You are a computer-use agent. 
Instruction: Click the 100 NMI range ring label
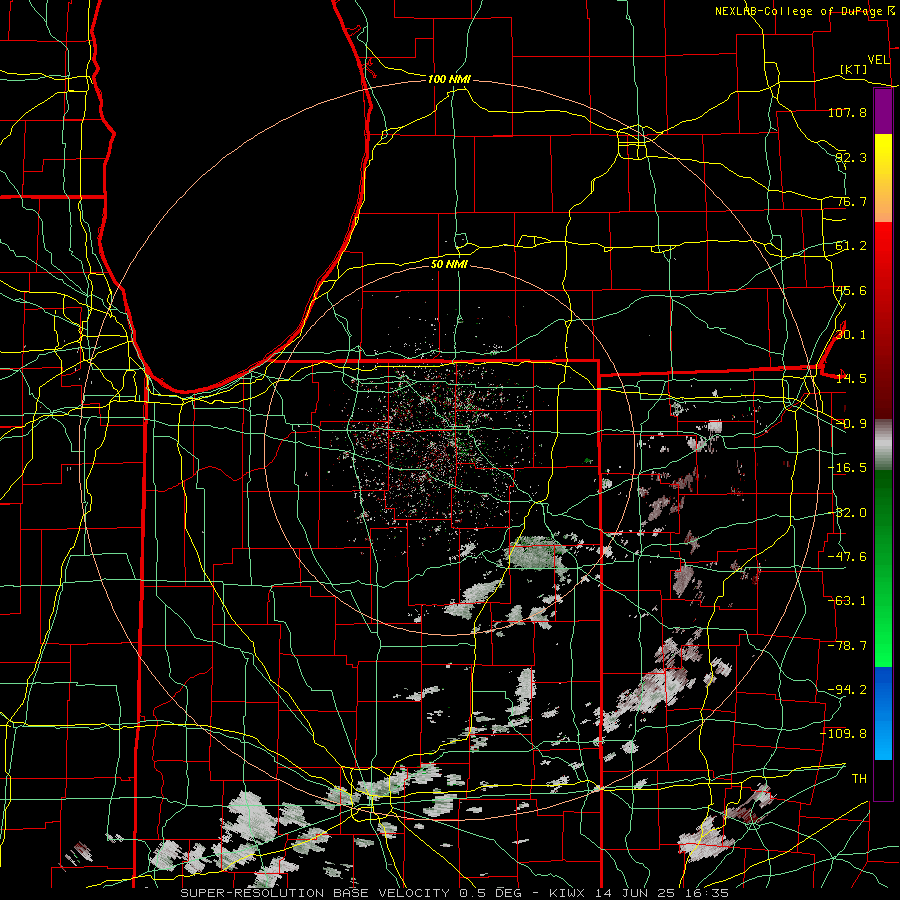pyautogui.click(x=449, y=79)
